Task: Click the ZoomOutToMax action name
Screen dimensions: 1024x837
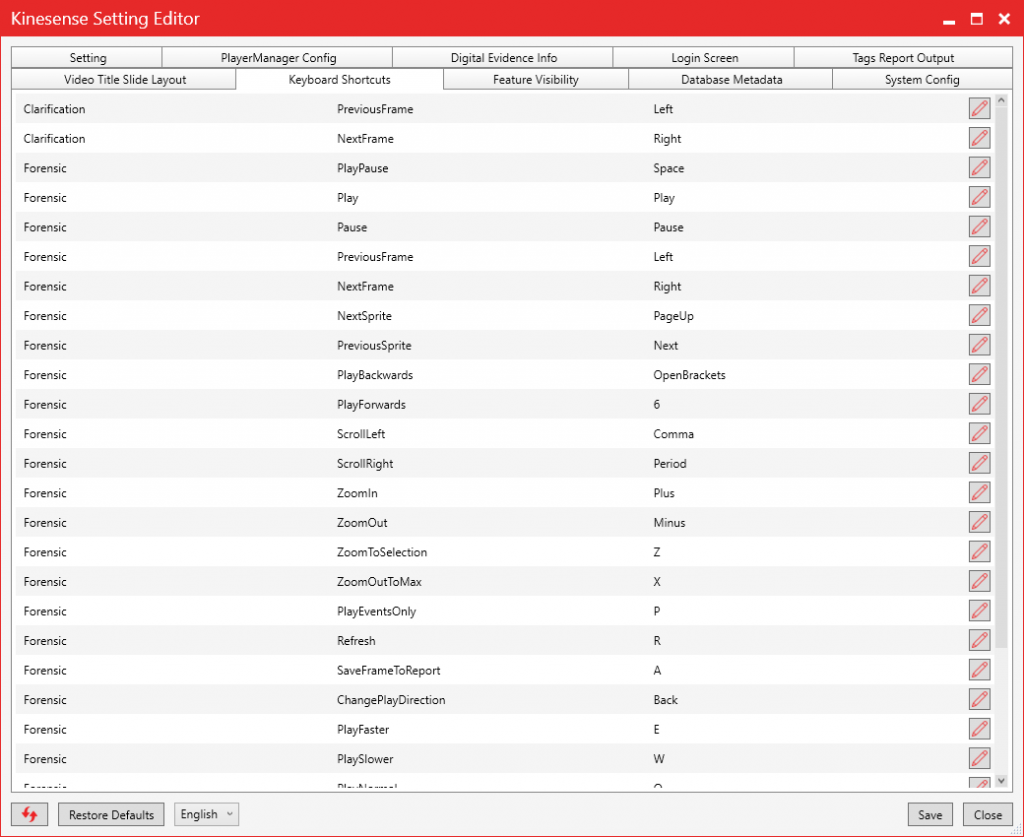Action: [379, 582]
